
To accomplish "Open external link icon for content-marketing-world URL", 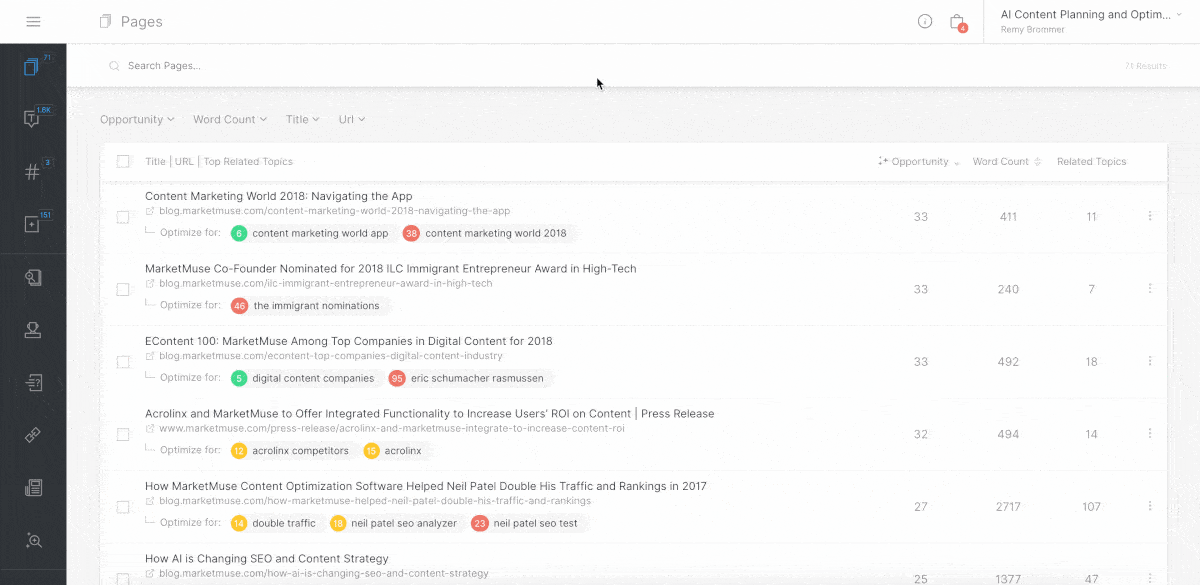I will (150, 211).
